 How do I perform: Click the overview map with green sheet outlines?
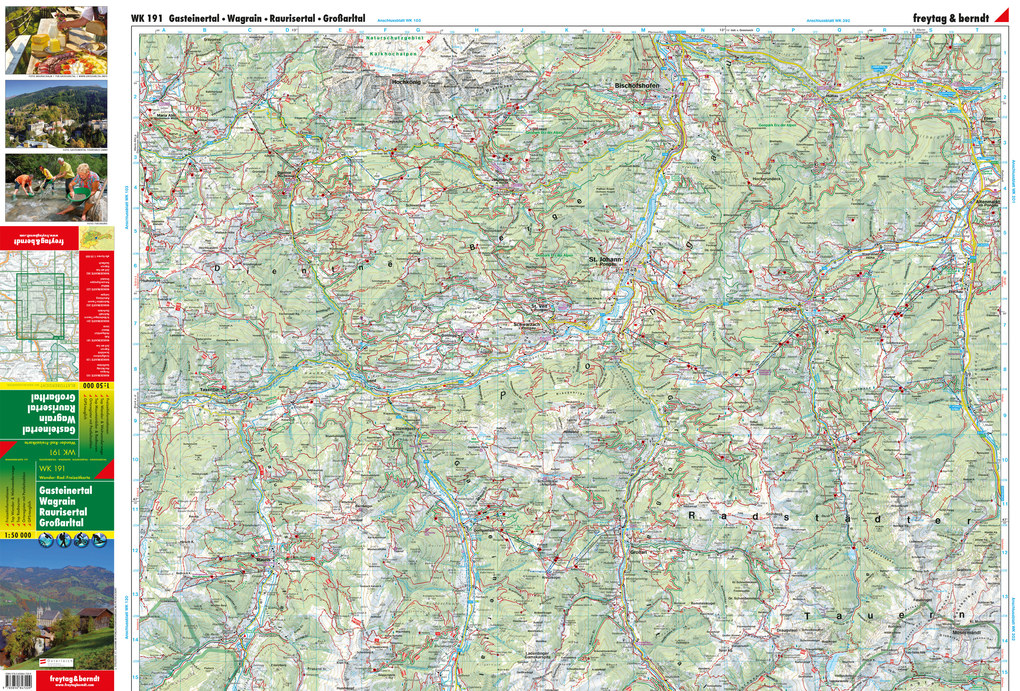point(39,316)
